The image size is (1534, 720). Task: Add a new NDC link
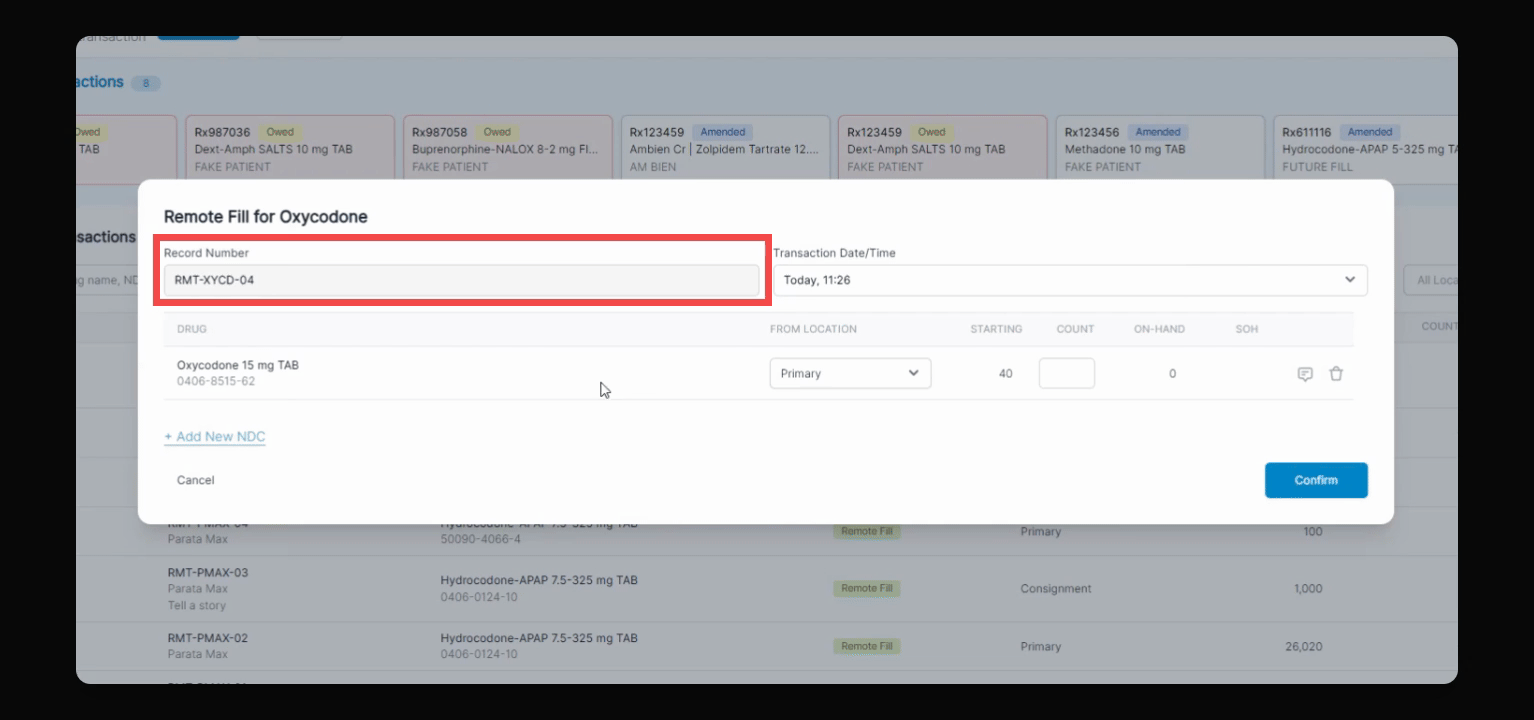(215, 437)
